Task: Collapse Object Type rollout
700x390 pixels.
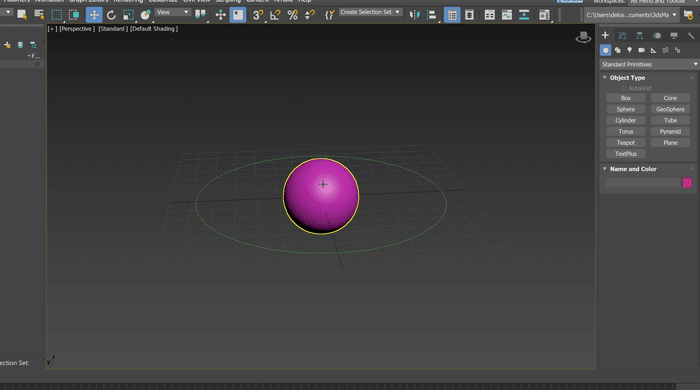Action: [x=605, y=78]
